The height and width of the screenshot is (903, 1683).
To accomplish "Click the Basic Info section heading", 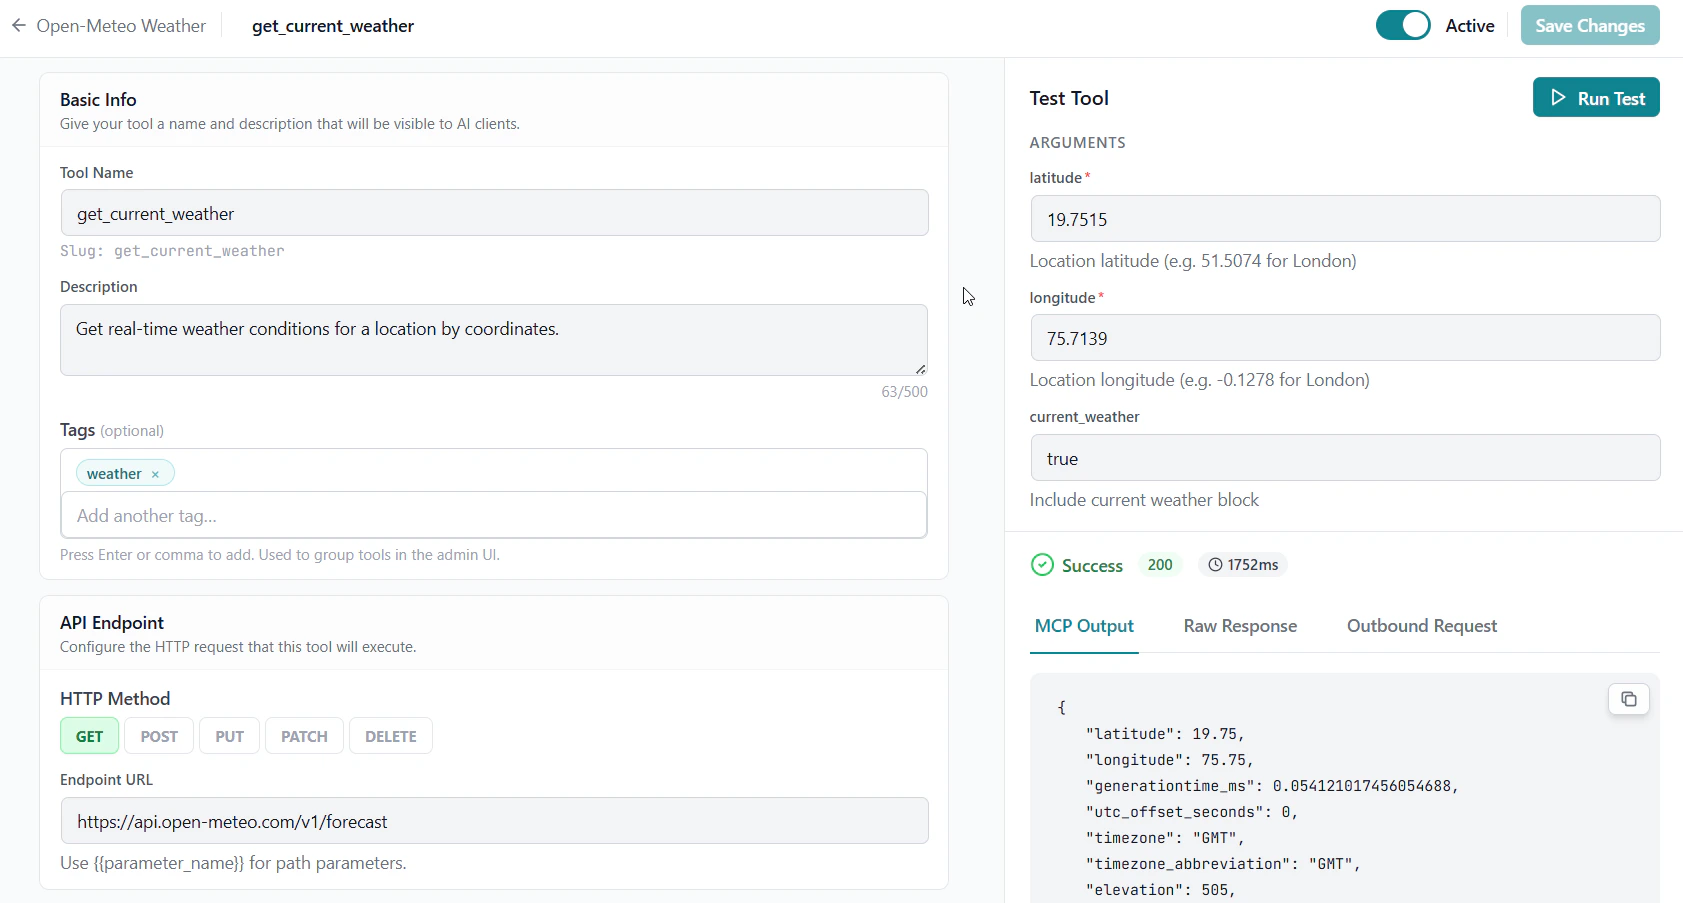I will tap(98, 100).
